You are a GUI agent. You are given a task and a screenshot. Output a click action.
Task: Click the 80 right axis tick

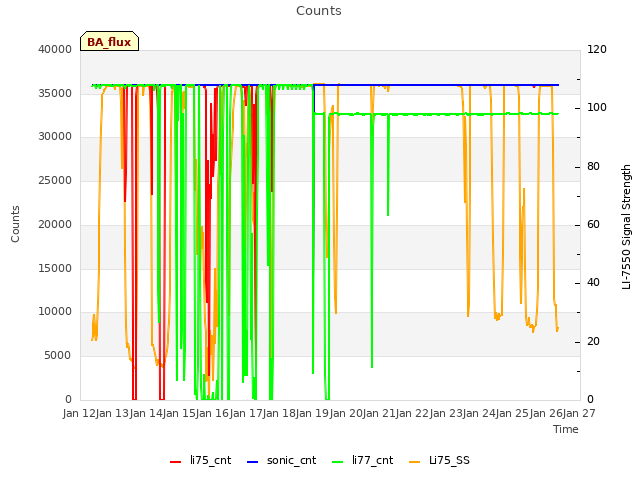[593, 167]
